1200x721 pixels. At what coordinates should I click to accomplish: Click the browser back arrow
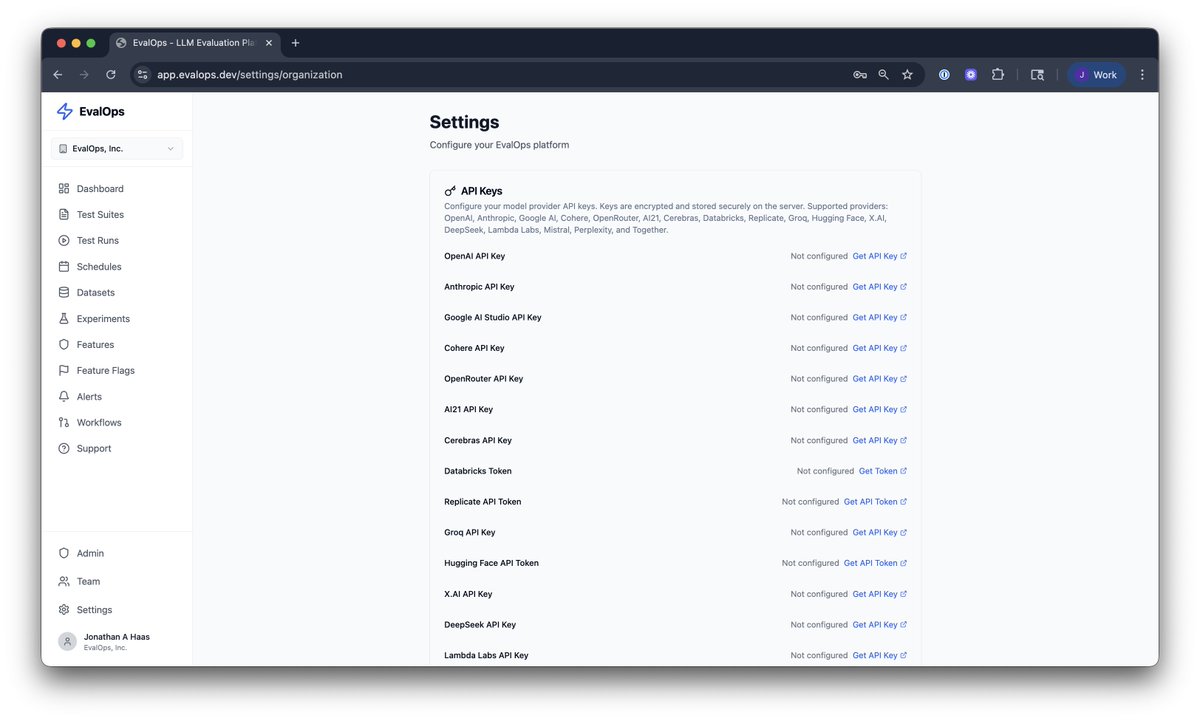click(58, 75)
